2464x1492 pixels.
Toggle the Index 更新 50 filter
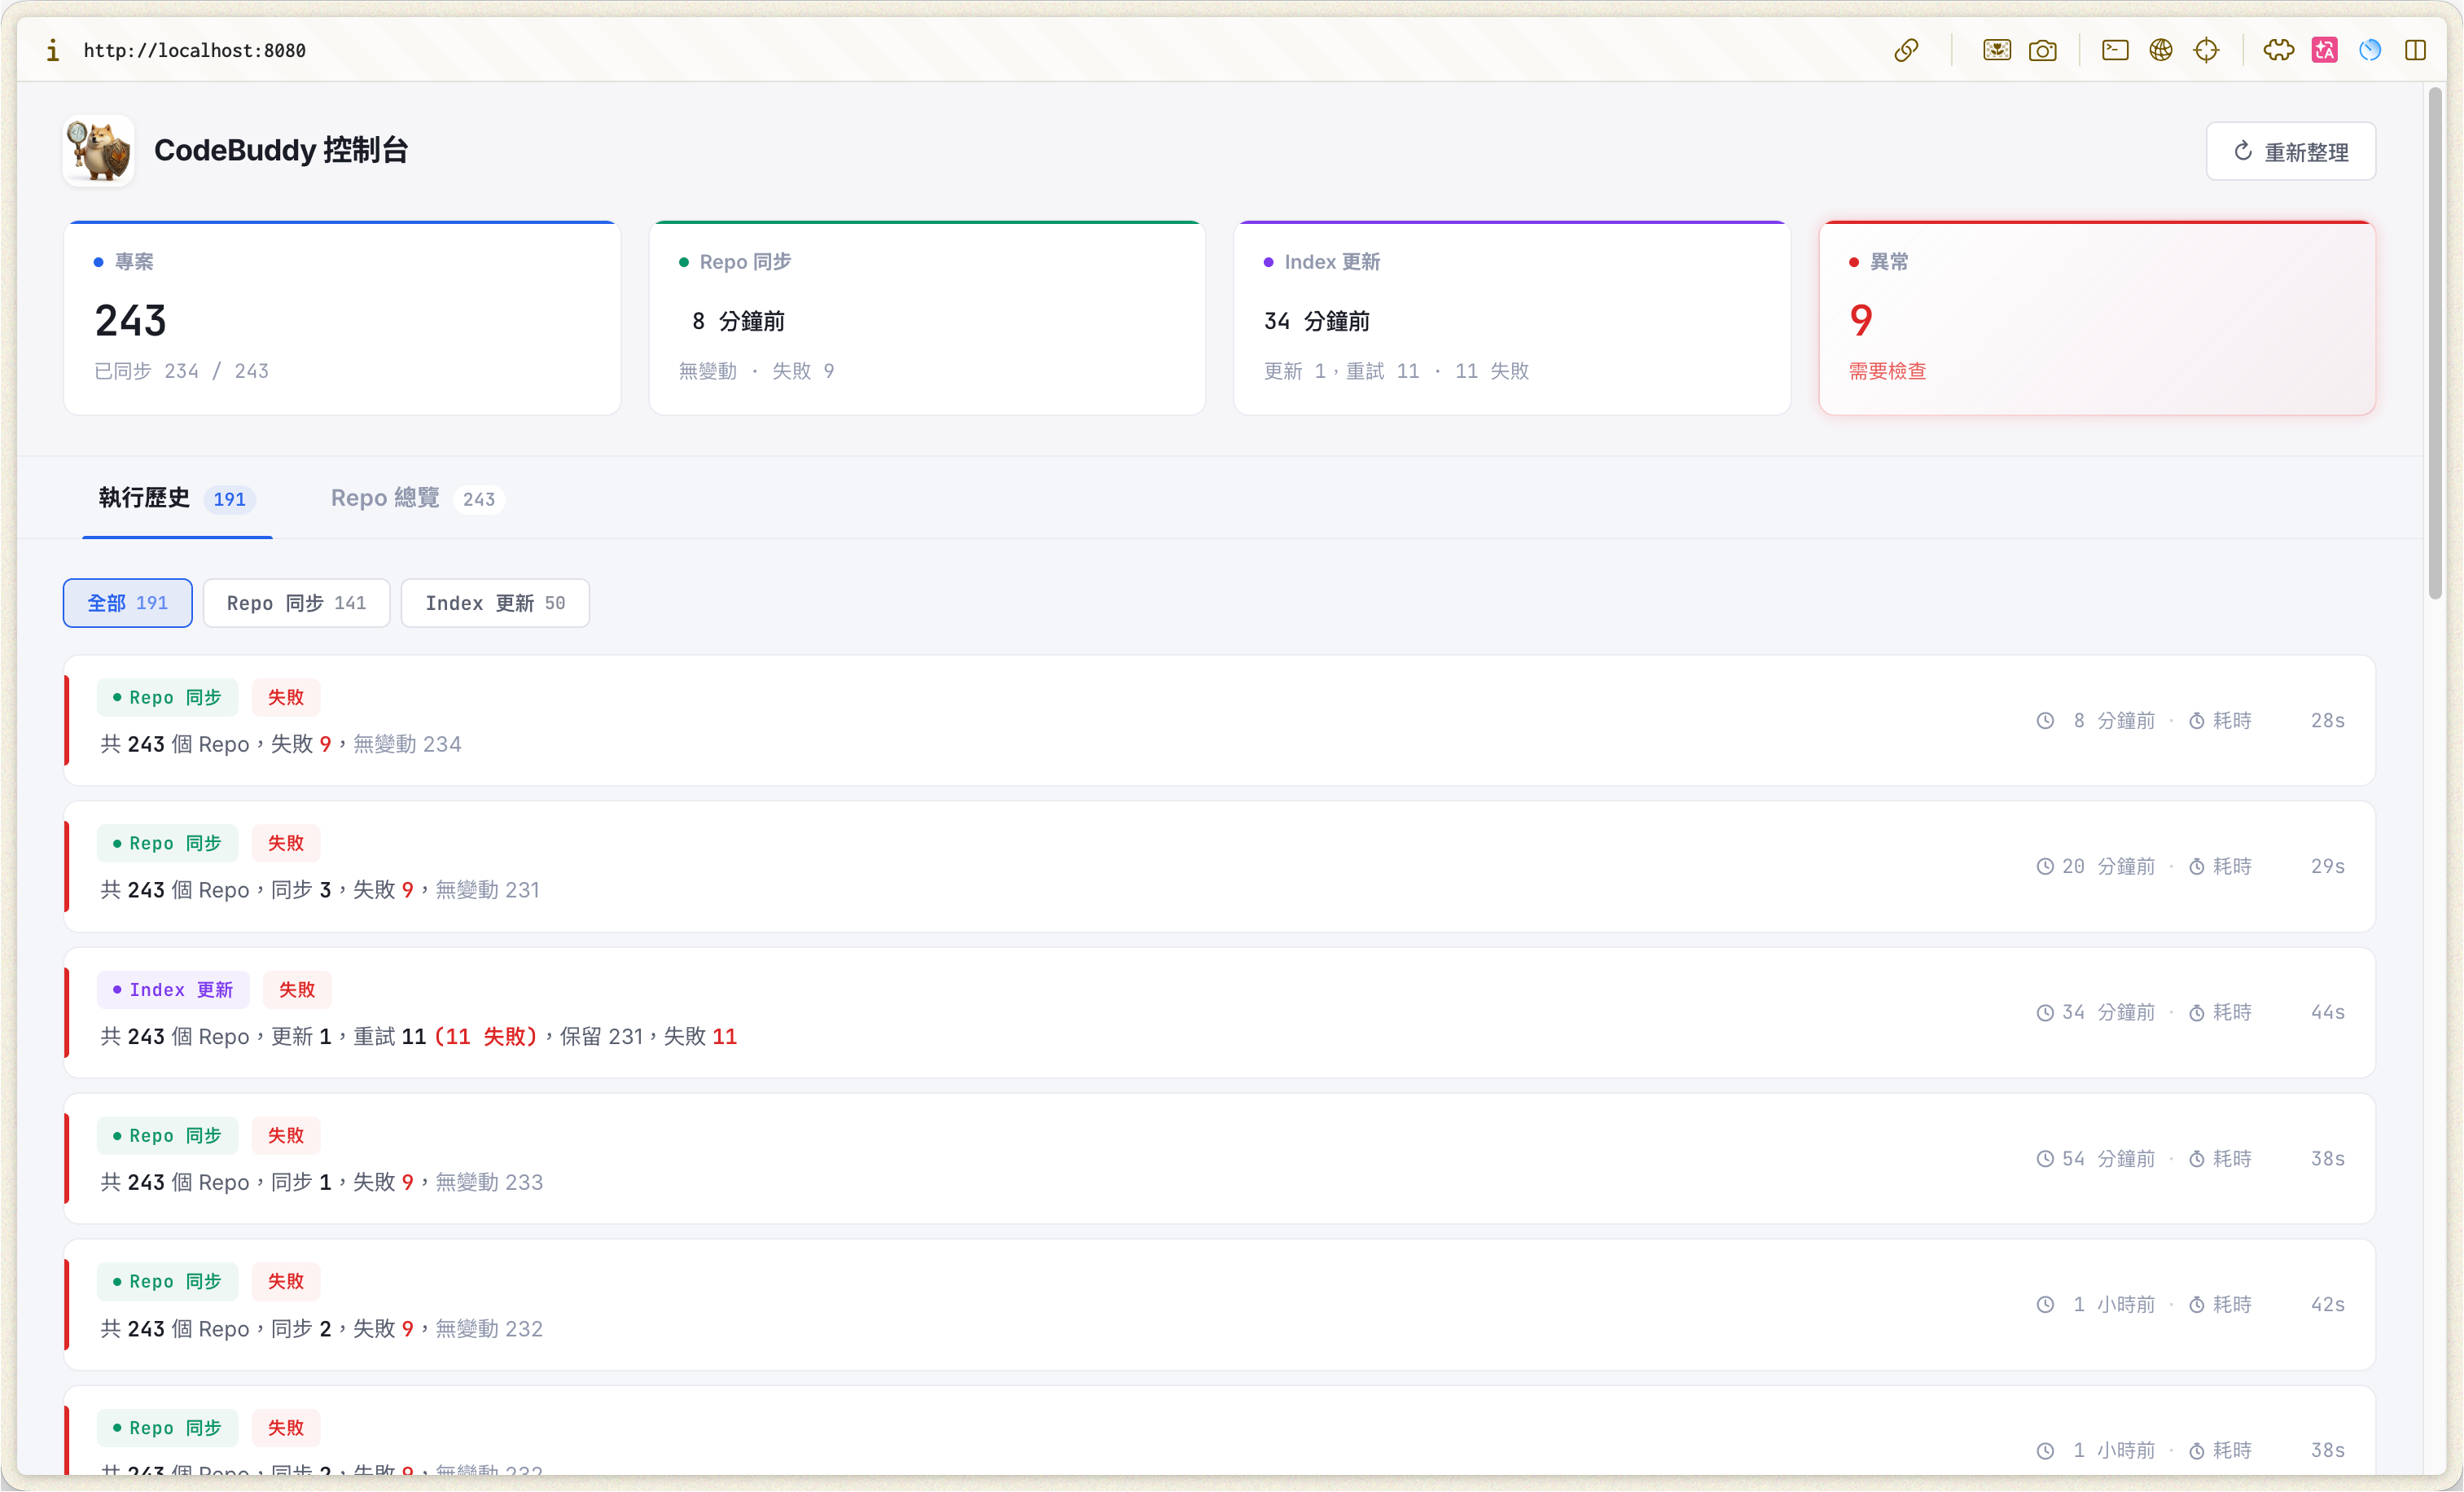tap(495, 603)
